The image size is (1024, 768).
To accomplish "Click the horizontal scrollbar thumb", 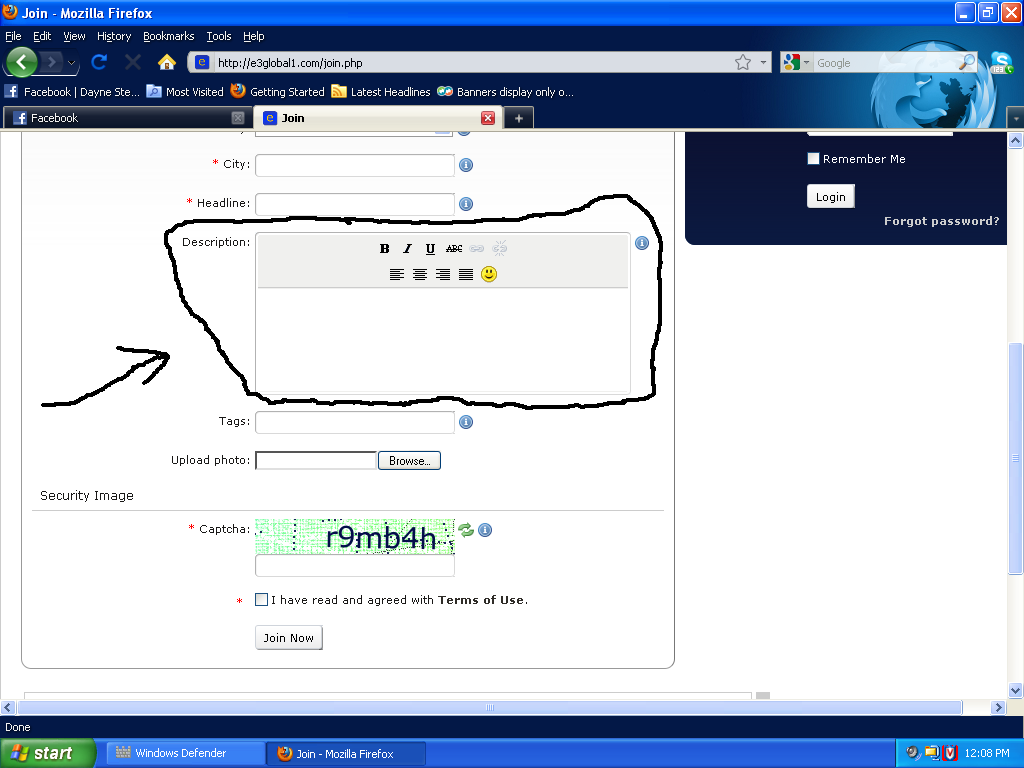I will (490, 707).
